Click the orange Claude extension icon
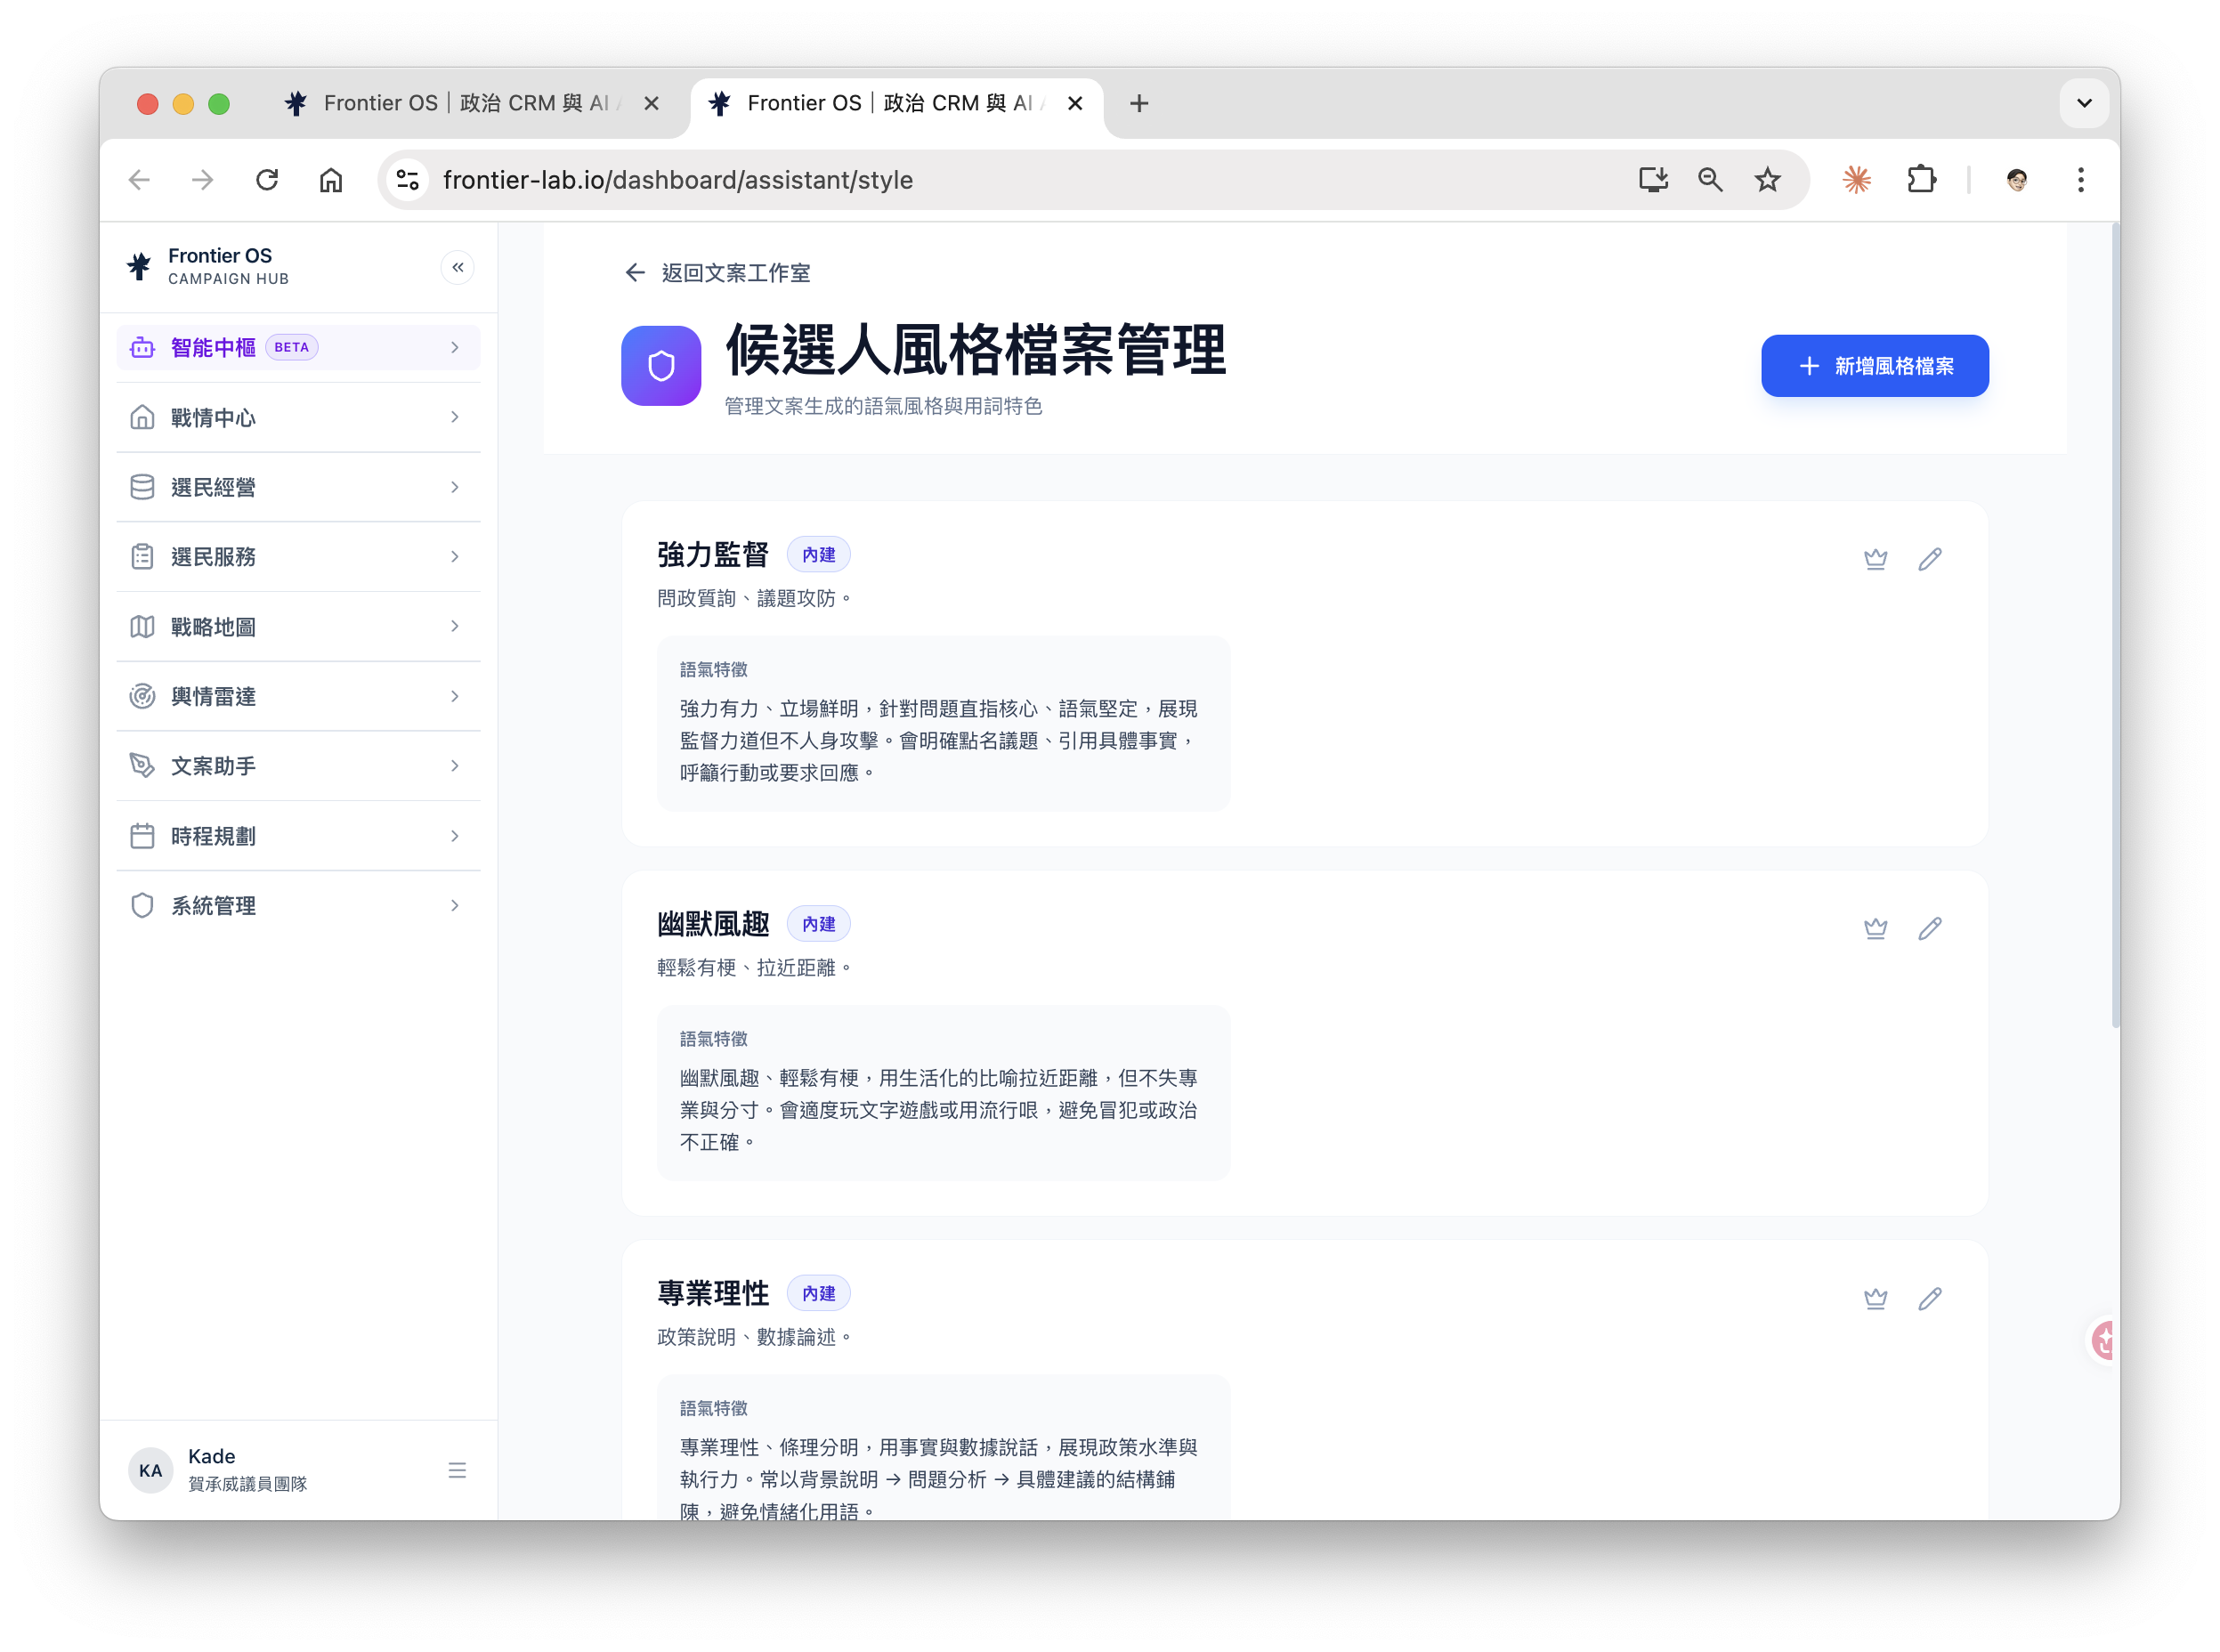This screenshot has height=1652, width=2220. [1857, 180]
